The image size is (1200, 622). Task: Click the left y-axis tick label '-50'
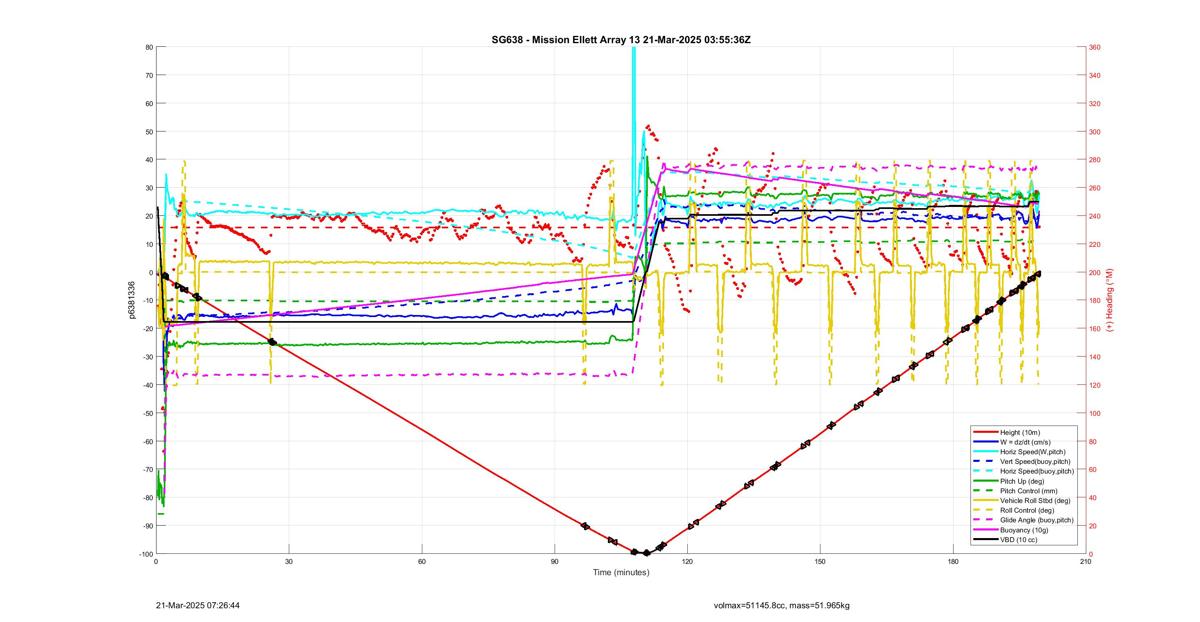click(x=147, y=413)
